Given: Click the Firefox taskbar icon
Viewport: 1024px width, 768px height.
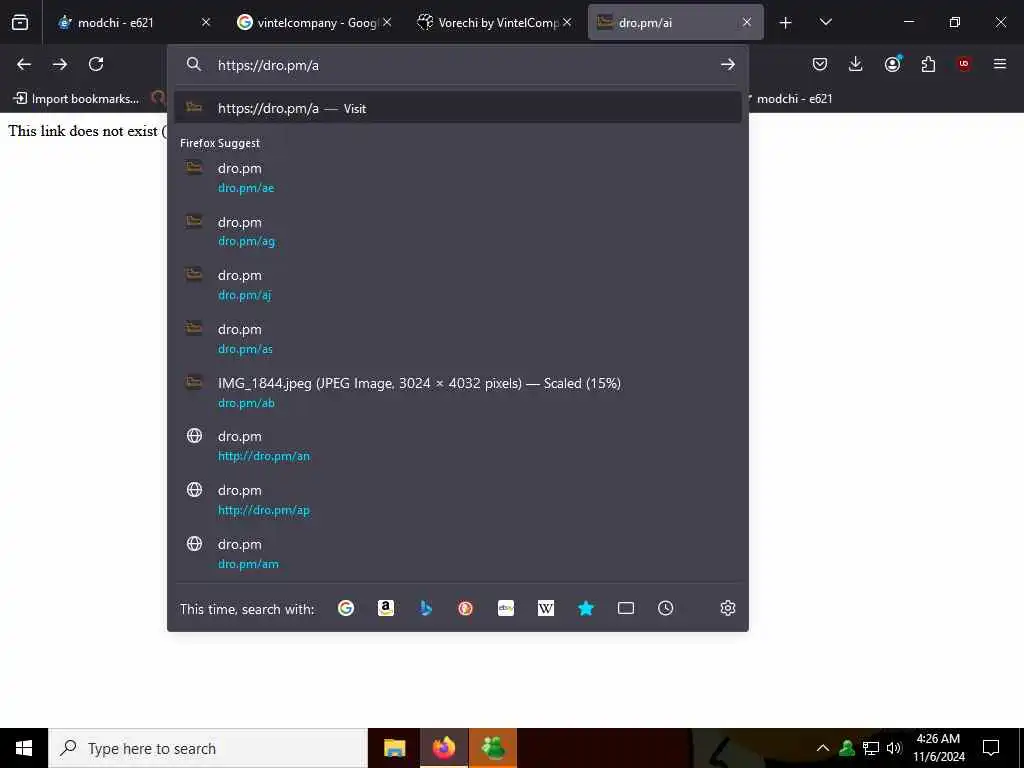Looking at the screenshot, I should [444, 748].
